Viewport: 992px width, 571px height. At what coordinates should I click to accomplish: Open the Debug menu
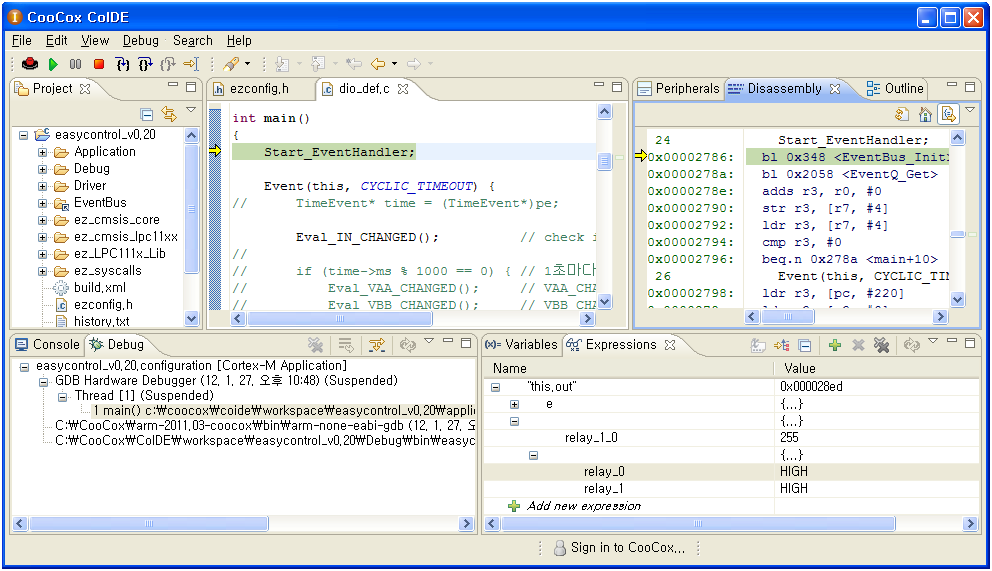[140, 40]
